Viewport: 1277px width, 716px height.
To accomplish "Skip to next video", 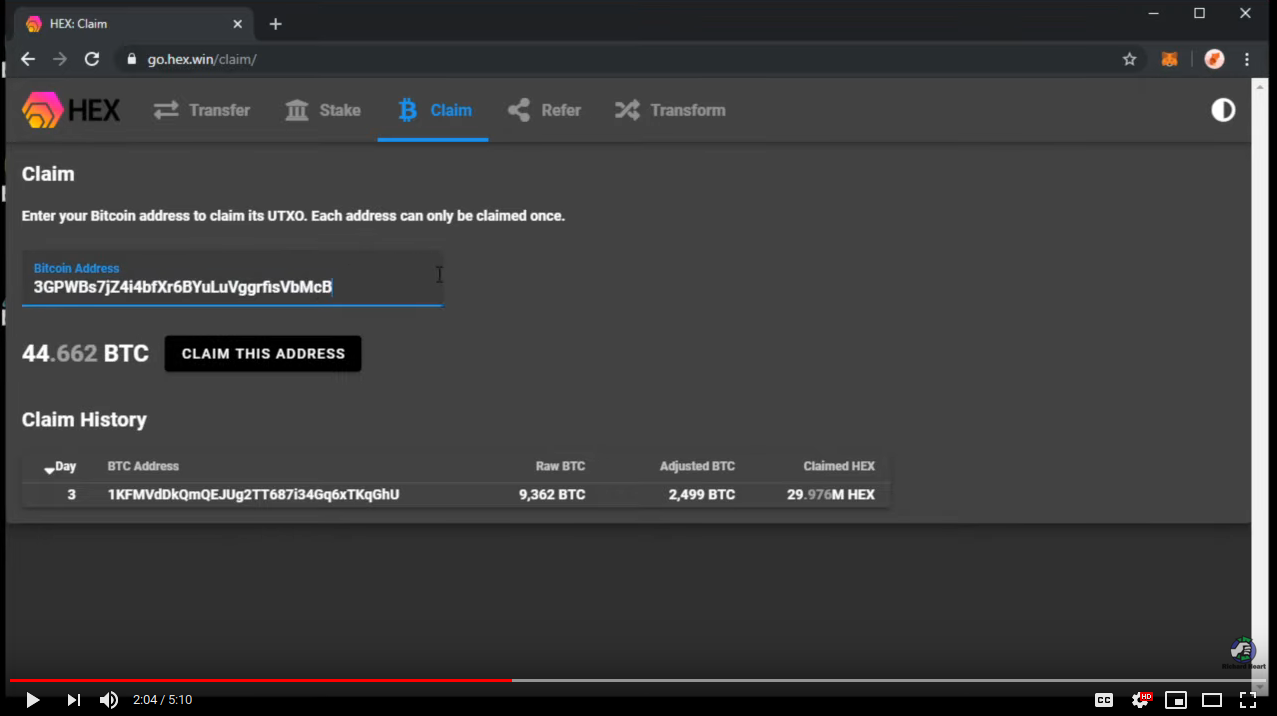I will [x=73, y=700].
